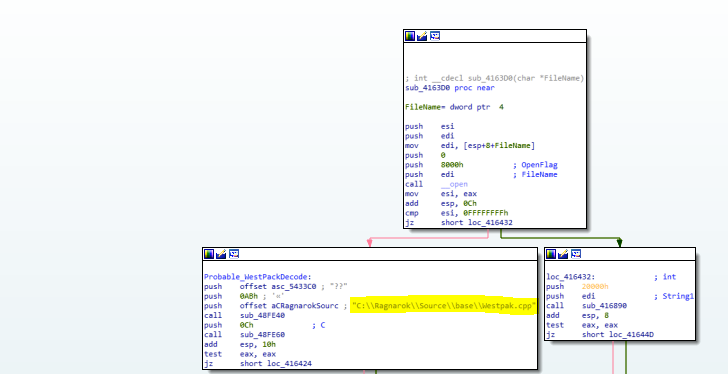Click the '; int' comment in loc_416432 node
Image resolution: width=728 pixels, height=374 pixels.
pyautogui.click(x=665, y=277)
